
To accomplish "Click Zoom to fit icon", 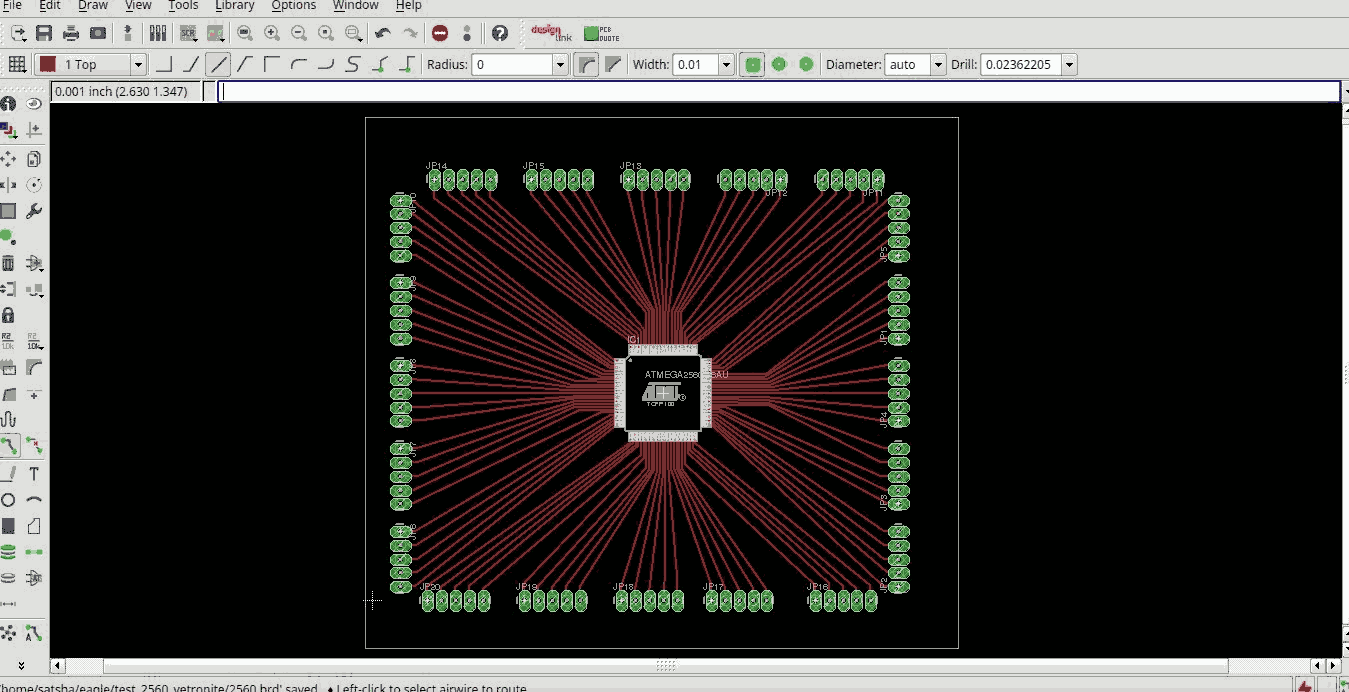I will click(x=245, y=33).
